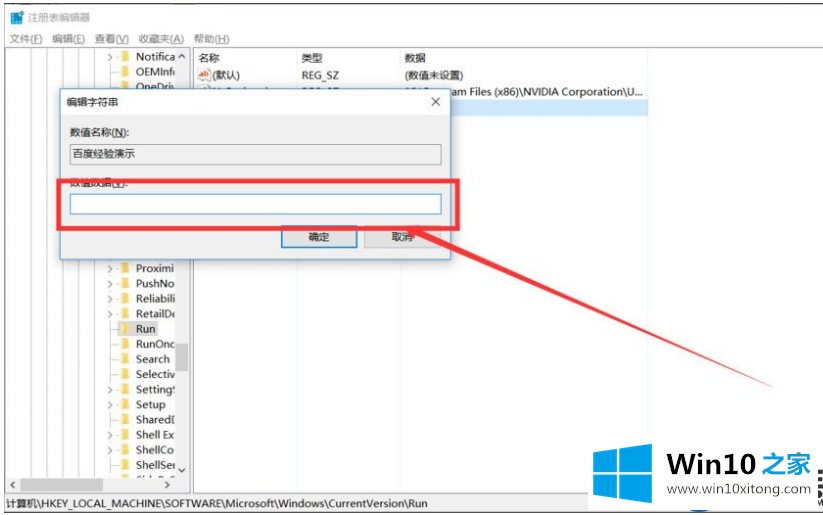Expand the Proximi tree node
This screenshot has height=515, width=823.
tap(110, 268)
